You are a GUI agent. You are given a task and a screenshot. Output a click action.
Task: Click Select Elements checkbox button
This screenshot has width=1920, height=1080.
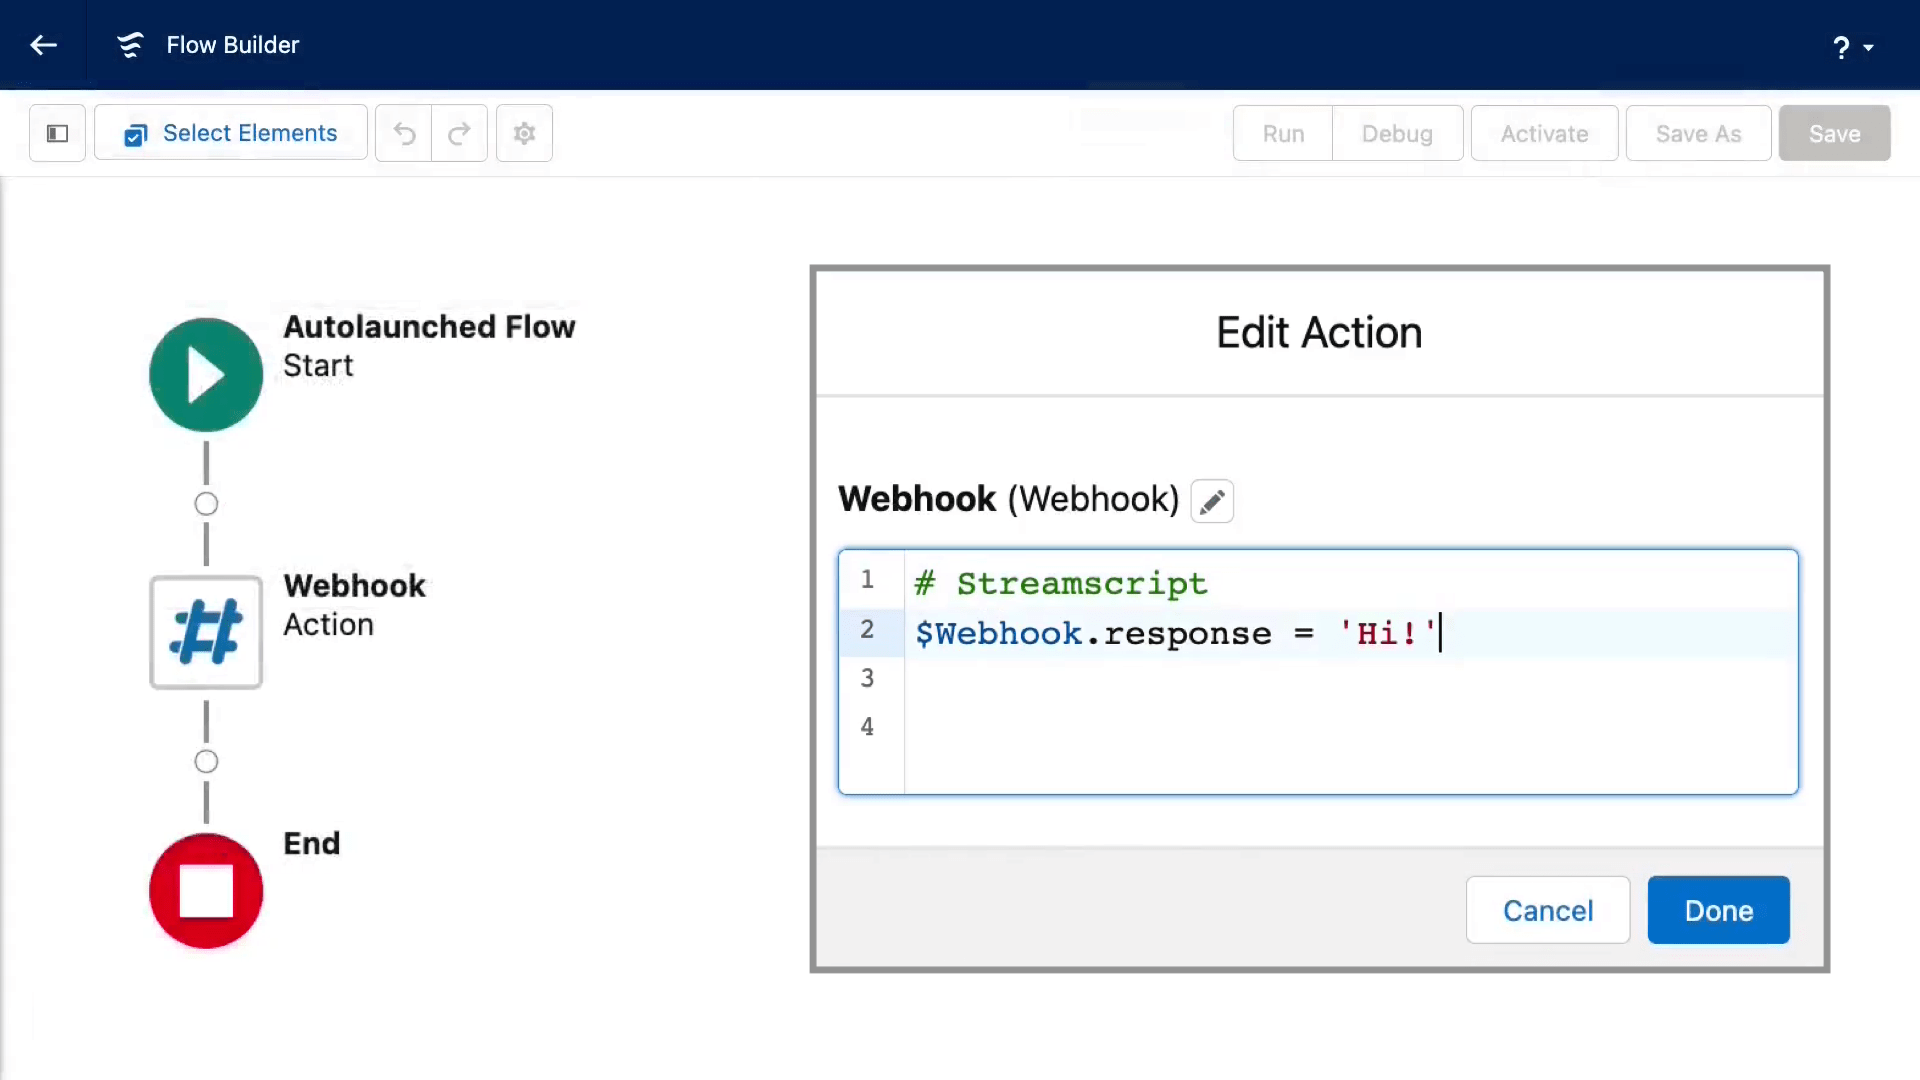231,133
